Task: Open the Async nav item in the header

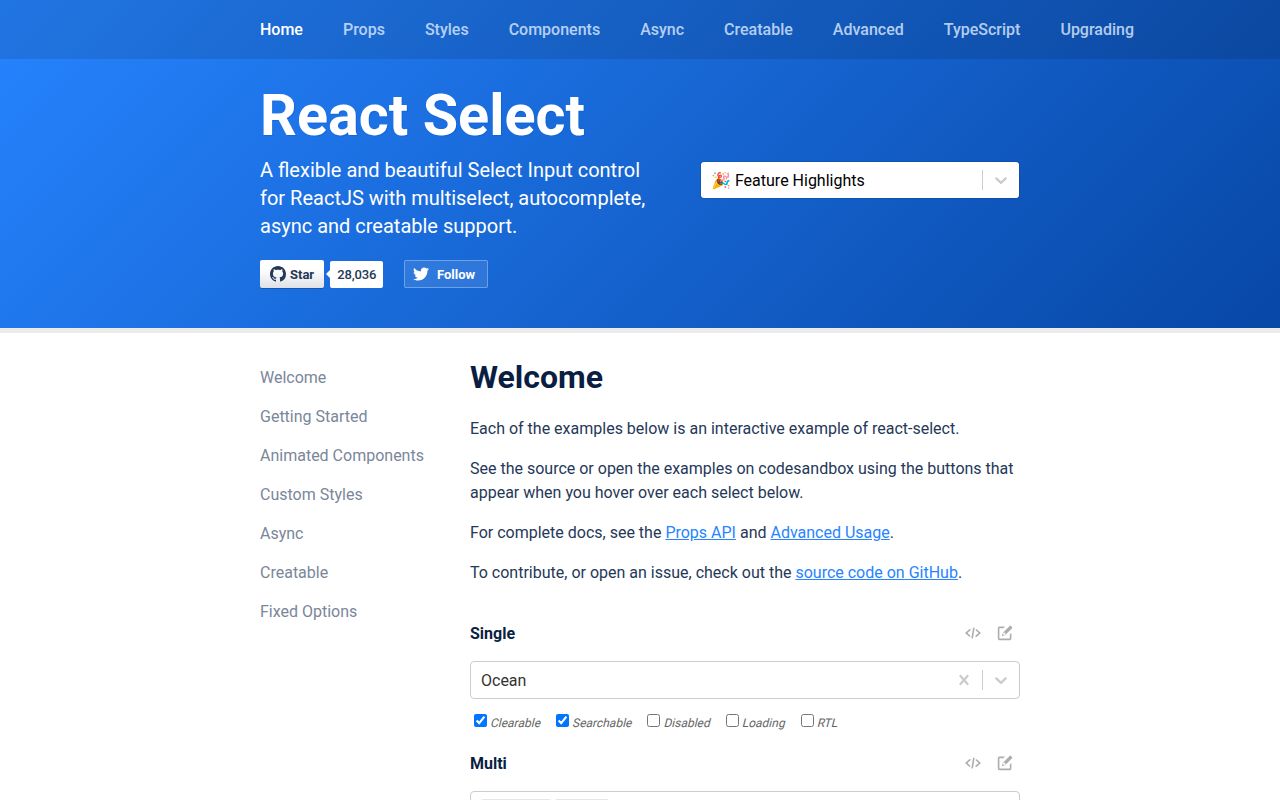Action: tap(662, 29)
